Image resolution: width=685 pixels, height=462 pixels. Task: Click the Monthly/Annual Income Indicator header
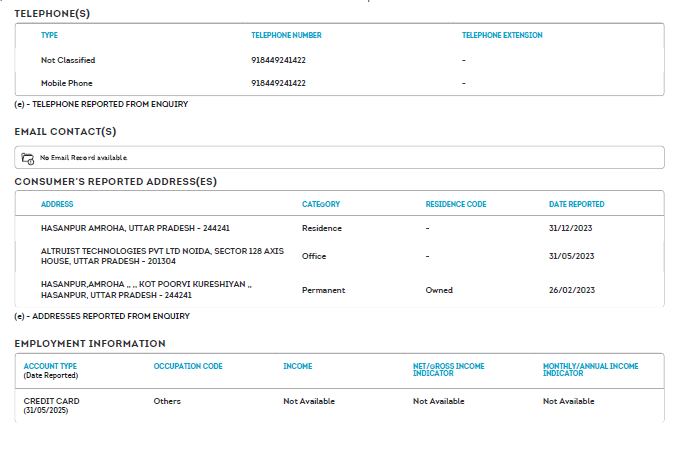click(x=591, y=370)
